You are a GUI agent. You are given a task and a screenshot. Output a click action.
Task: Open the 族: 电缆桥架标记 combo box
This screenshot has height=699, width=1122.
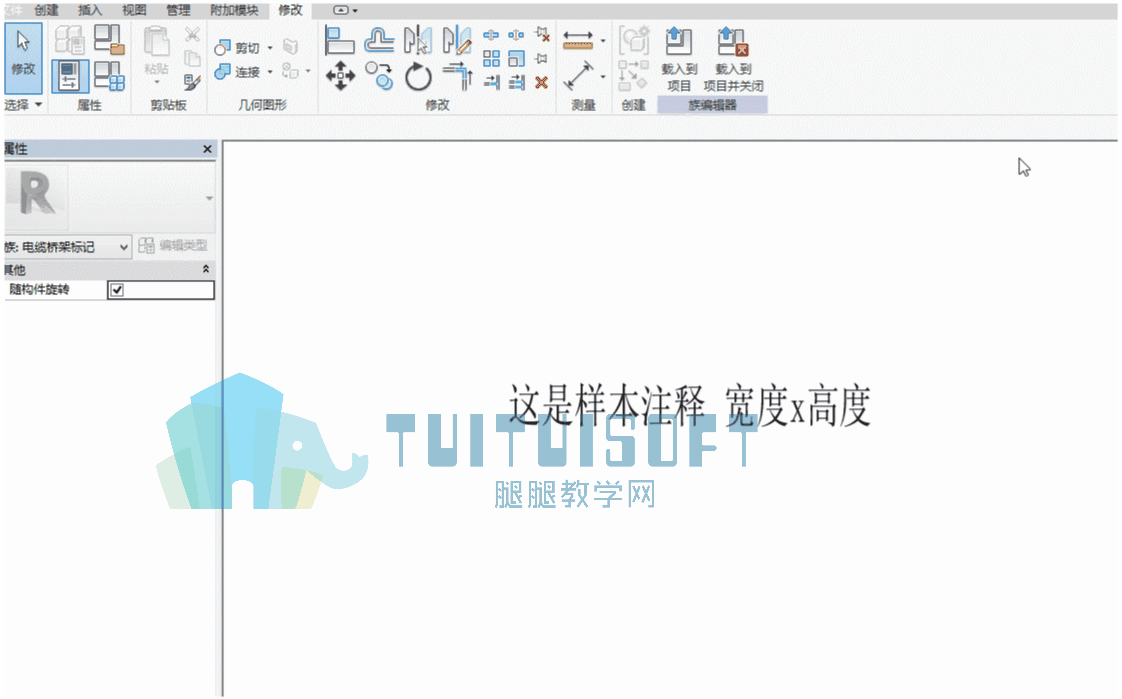pyautogui.click(x=67, y=247)
